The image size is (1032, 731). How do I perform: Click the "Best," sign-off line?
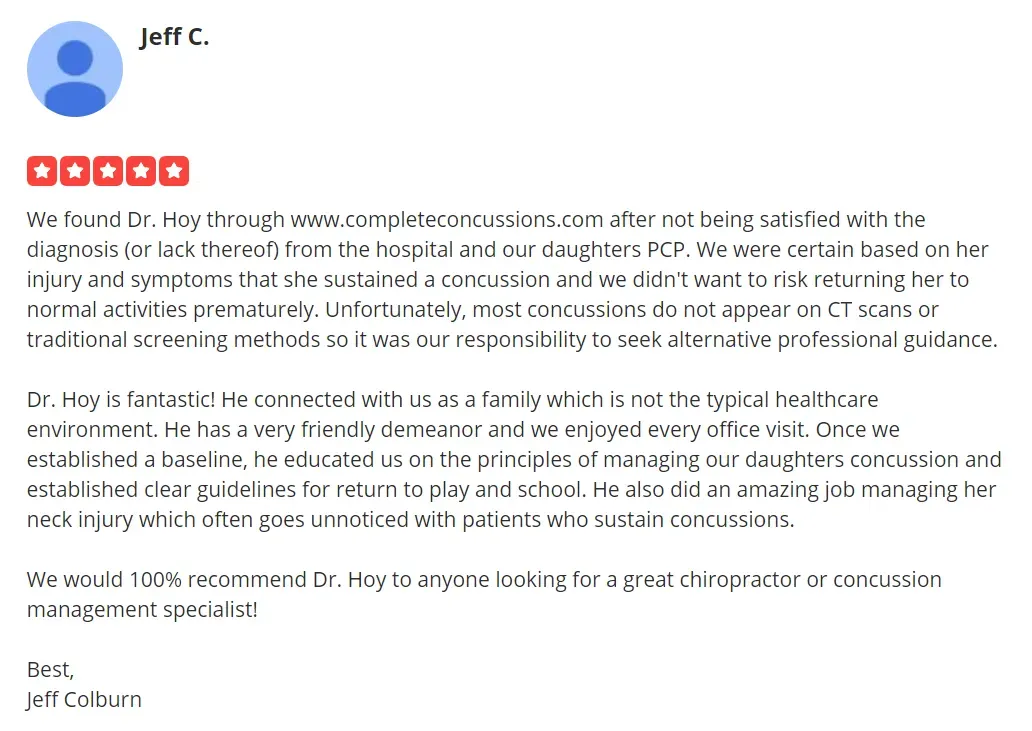pos(51,670)
